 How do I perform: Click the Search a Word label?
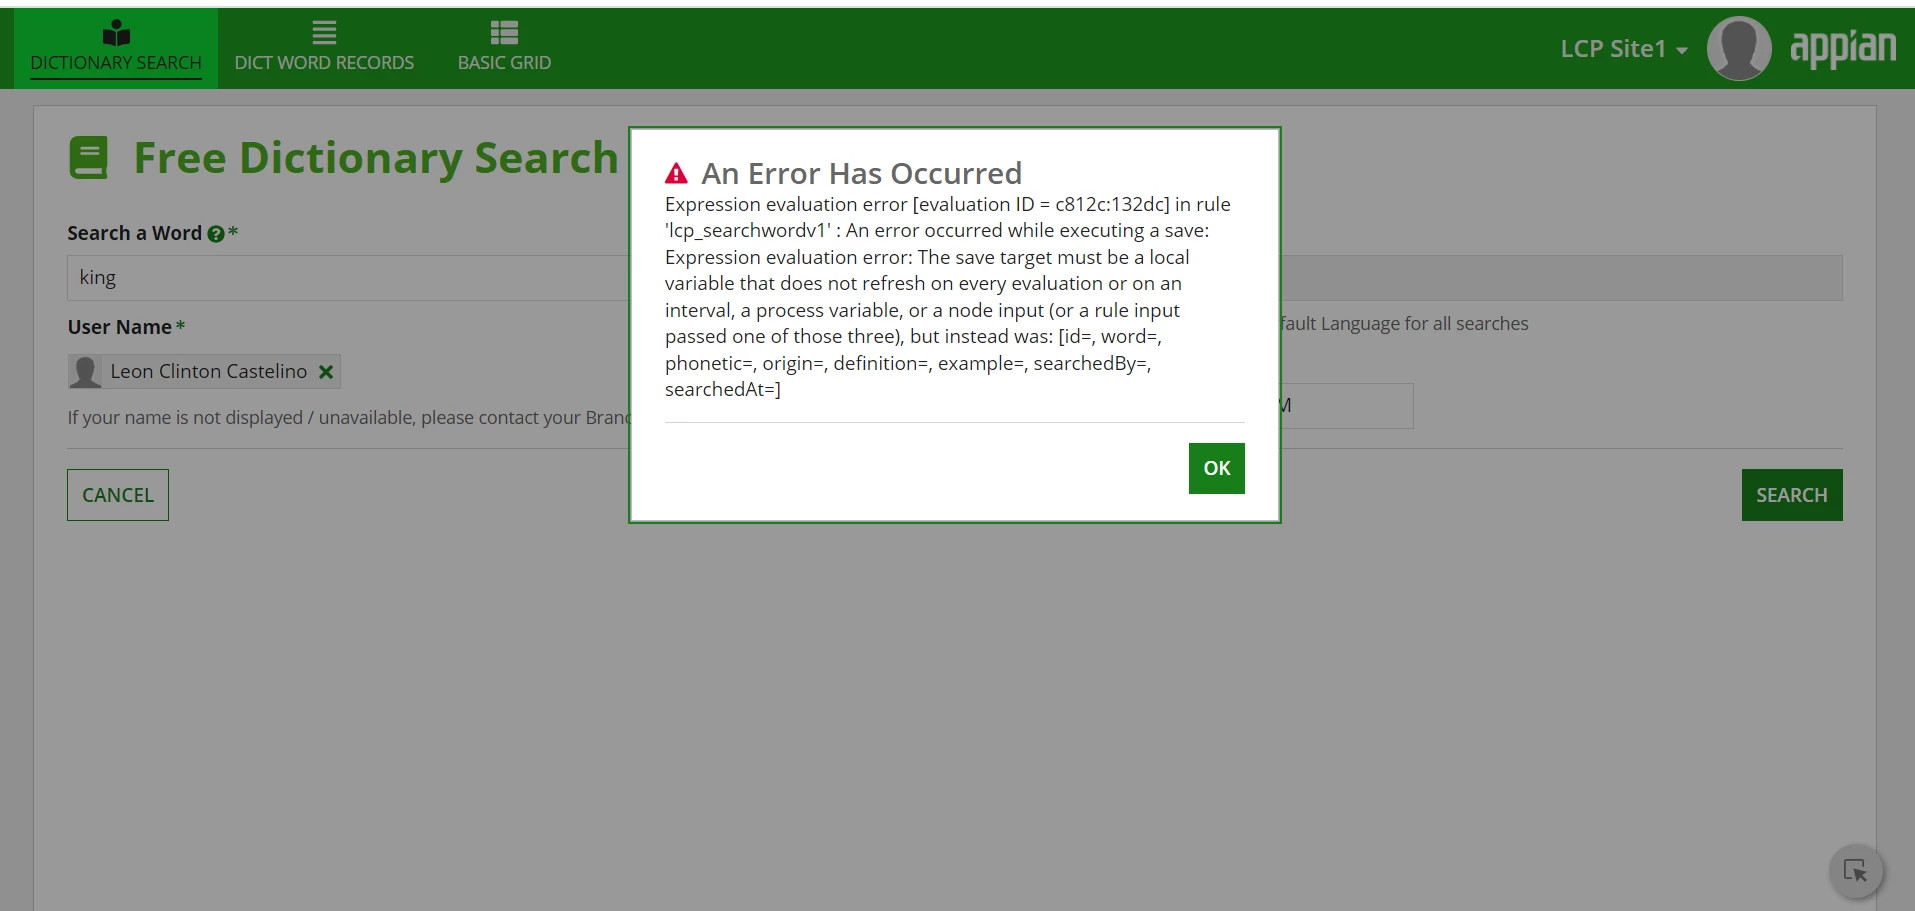pos(135,233)
